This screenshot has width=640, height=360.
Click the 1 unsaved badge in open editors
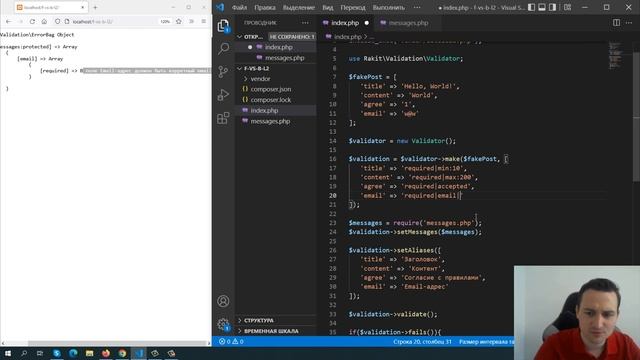tap(292, 37)
